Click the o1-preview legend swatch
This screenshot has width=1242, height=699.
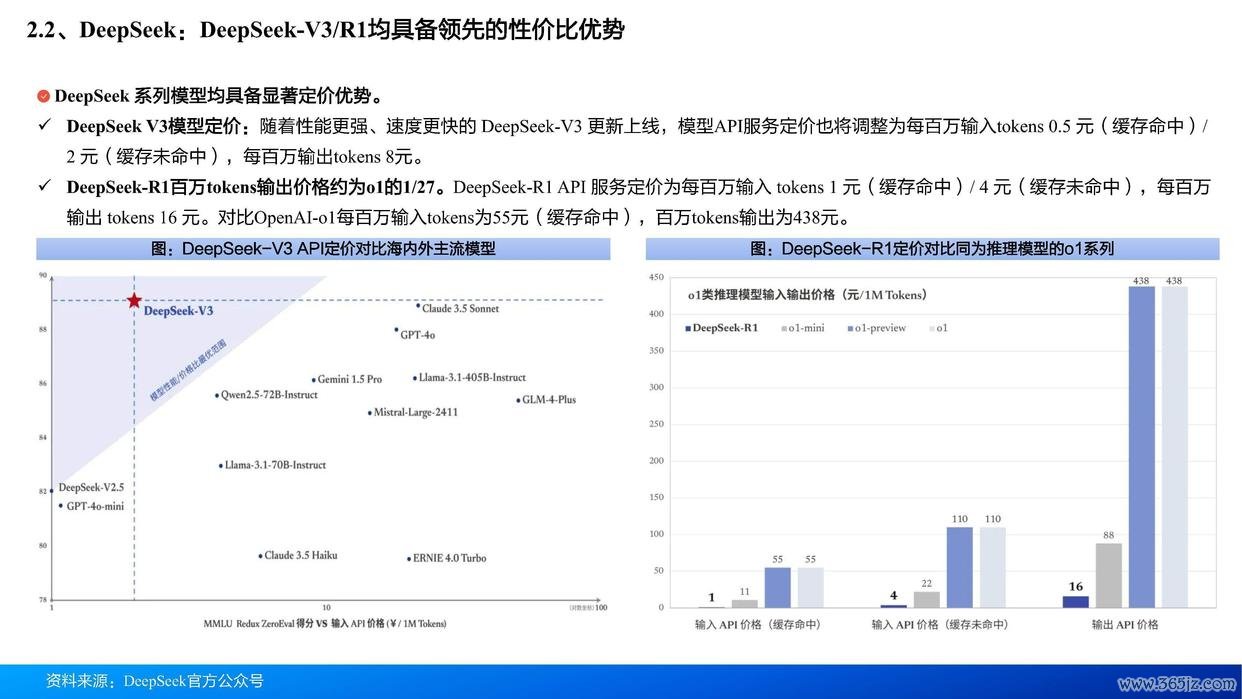[850, 328]
